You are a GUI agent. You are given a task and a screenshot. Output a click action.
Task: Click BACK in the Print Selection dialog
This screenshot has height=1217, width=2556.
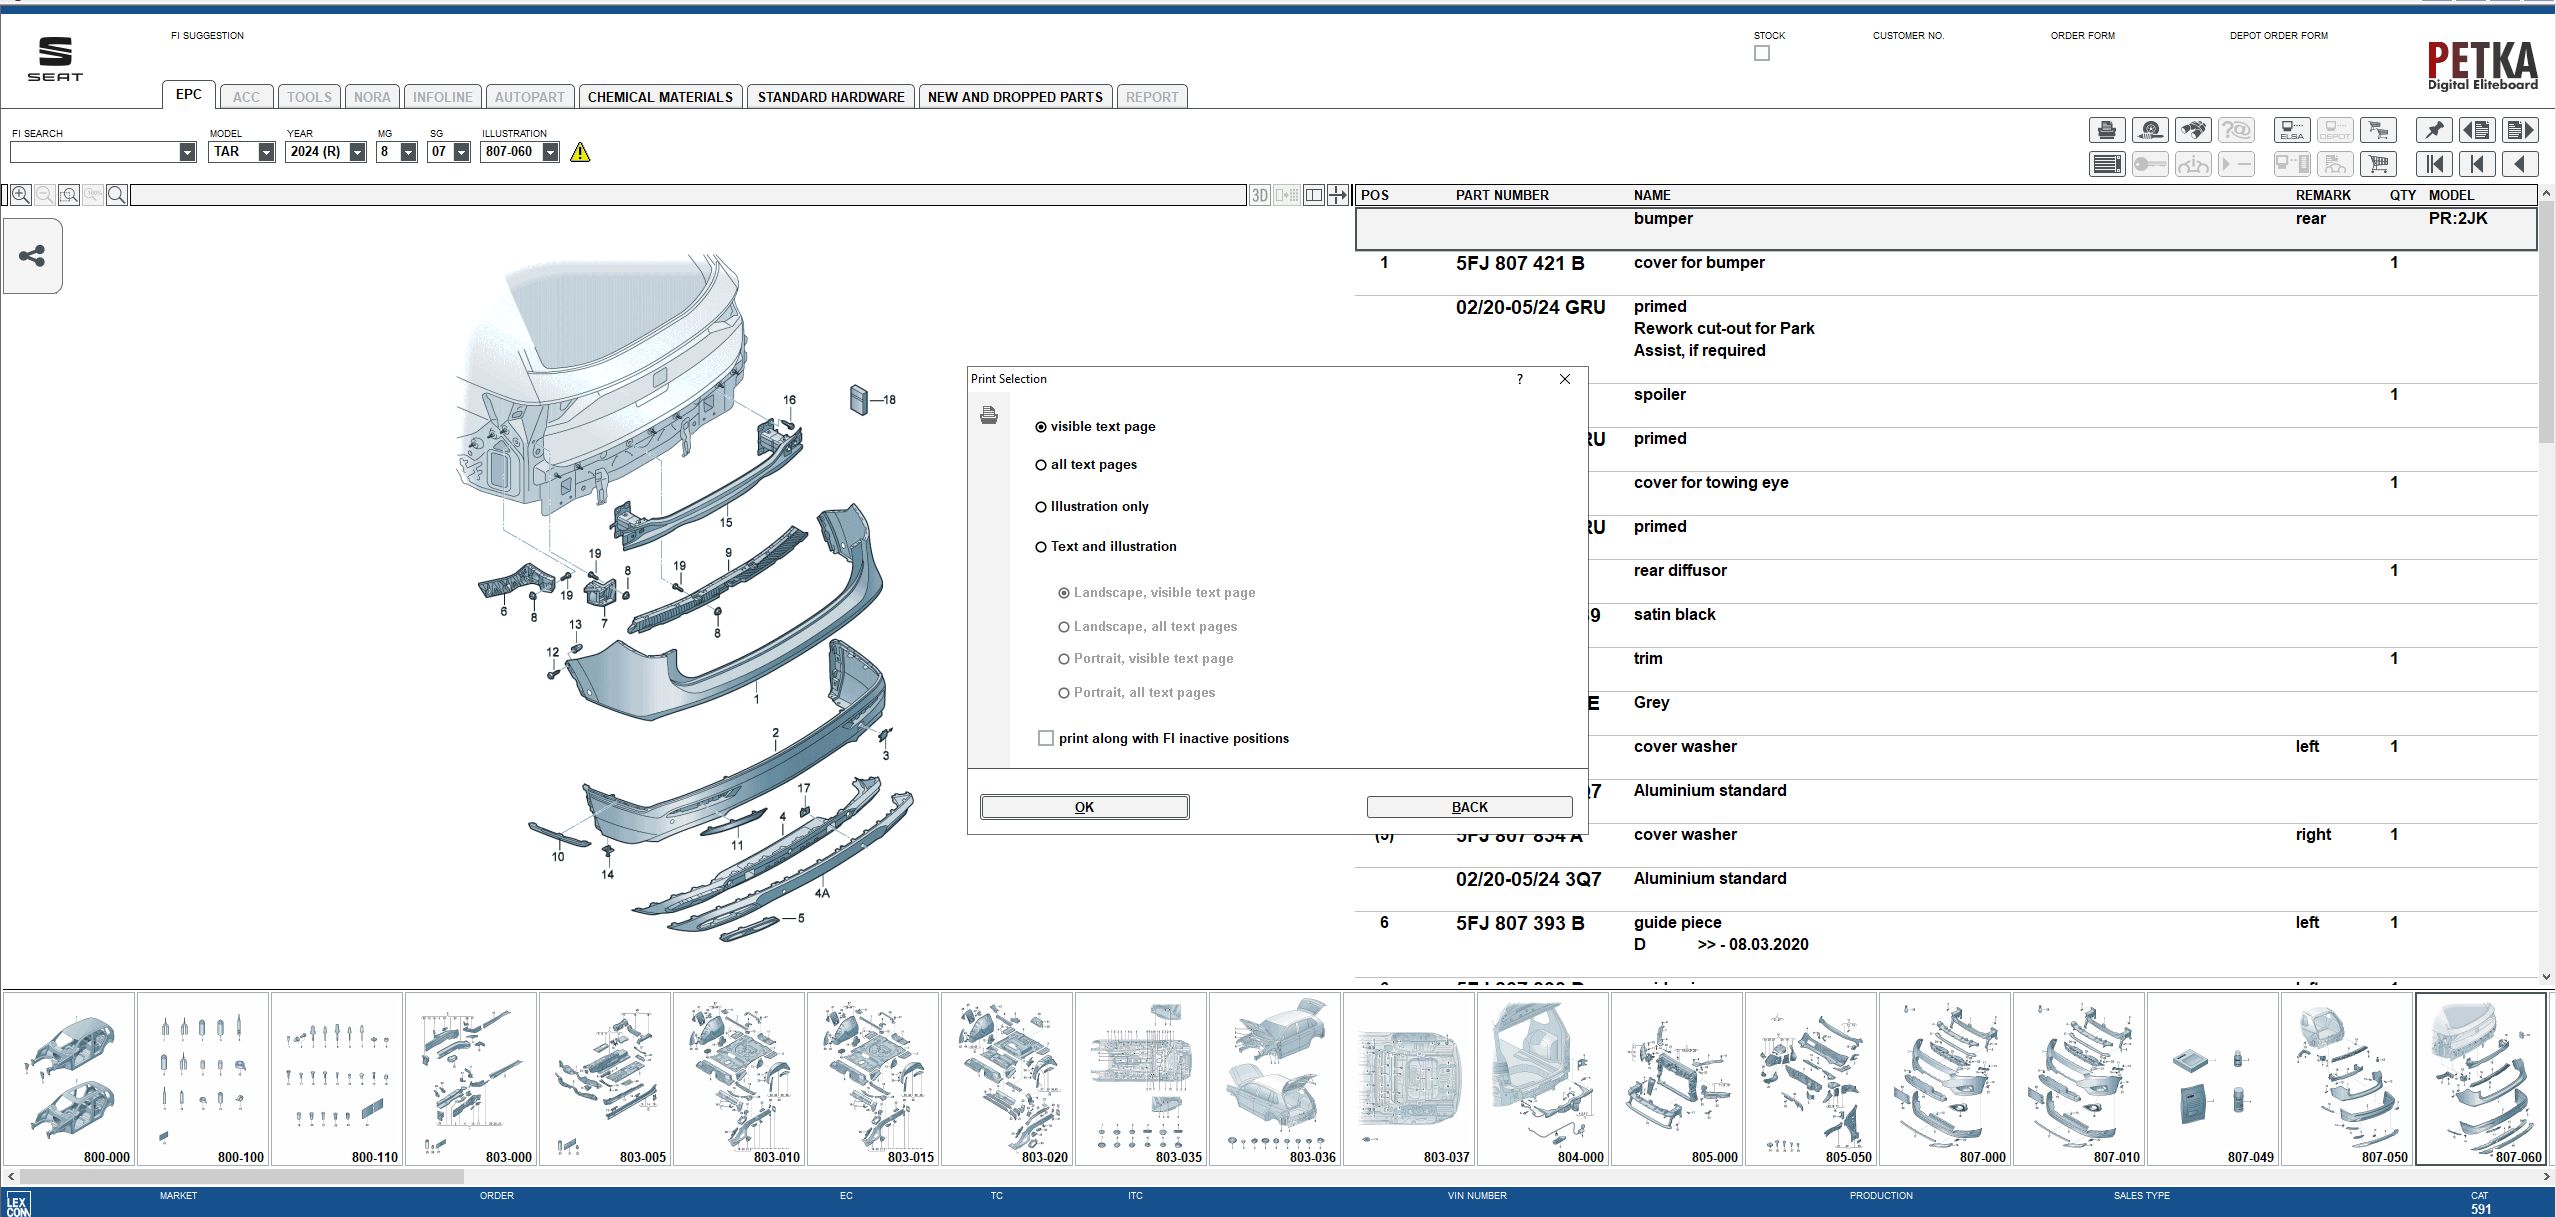tap(1469, 806)
